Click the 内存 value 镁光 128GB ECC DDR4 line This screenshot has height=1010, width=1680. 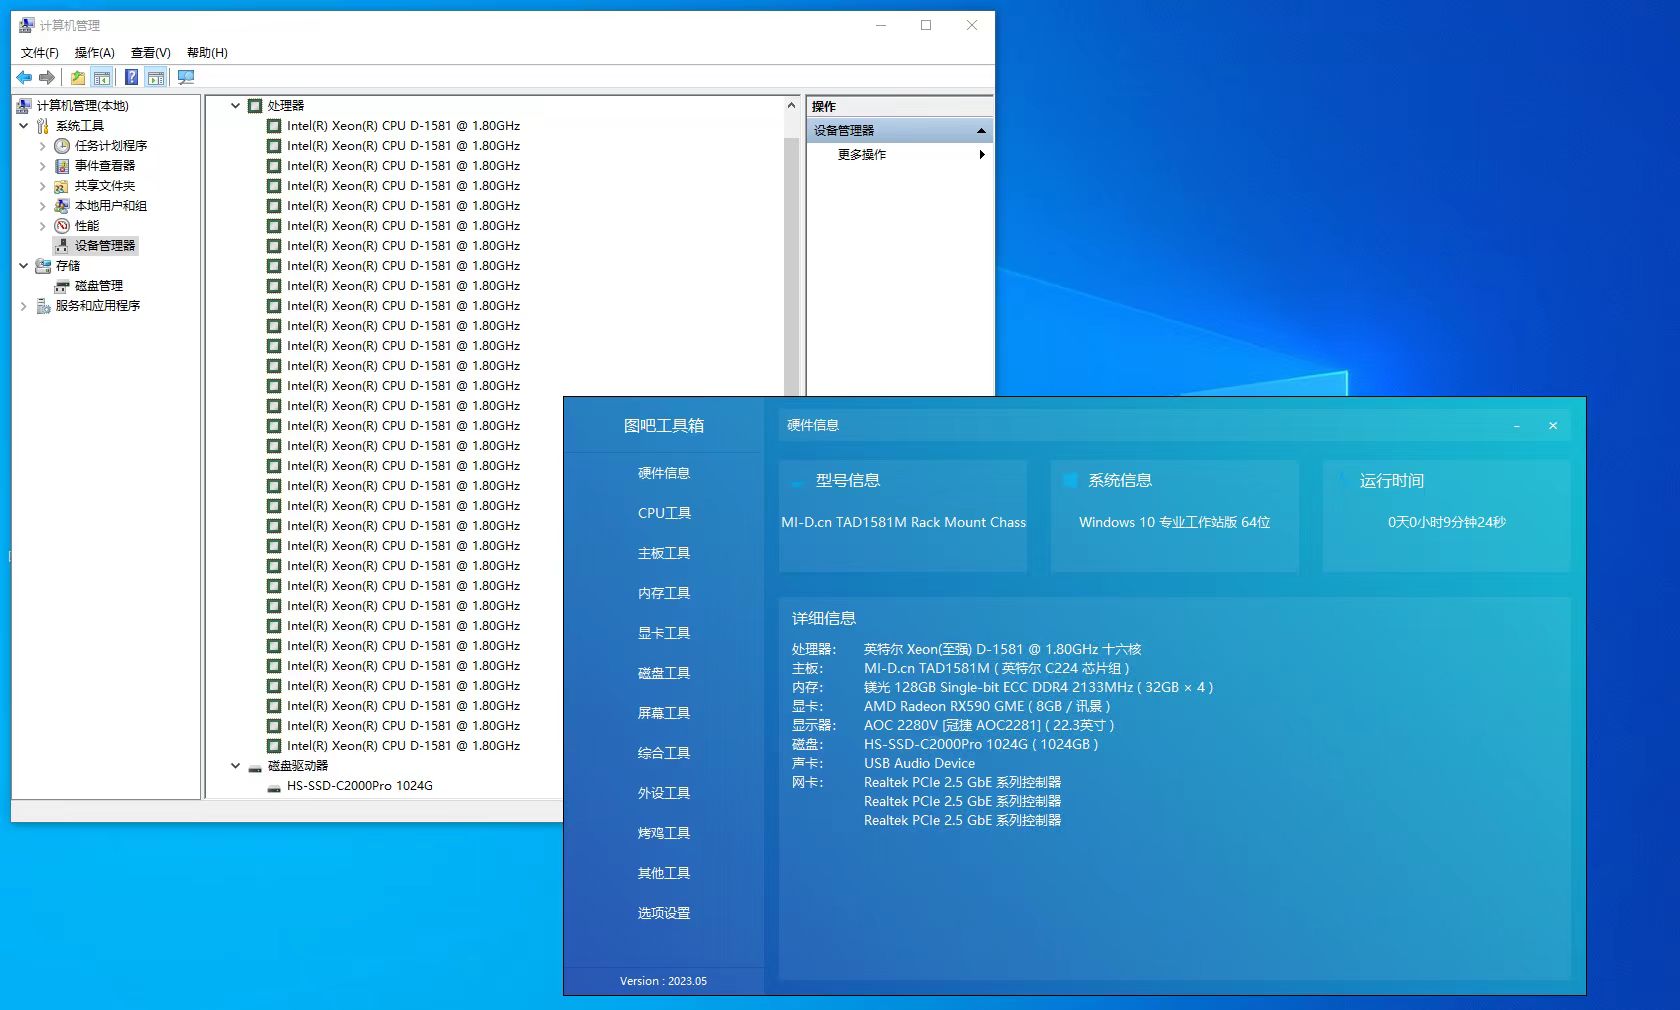(x=1038, y=687)
